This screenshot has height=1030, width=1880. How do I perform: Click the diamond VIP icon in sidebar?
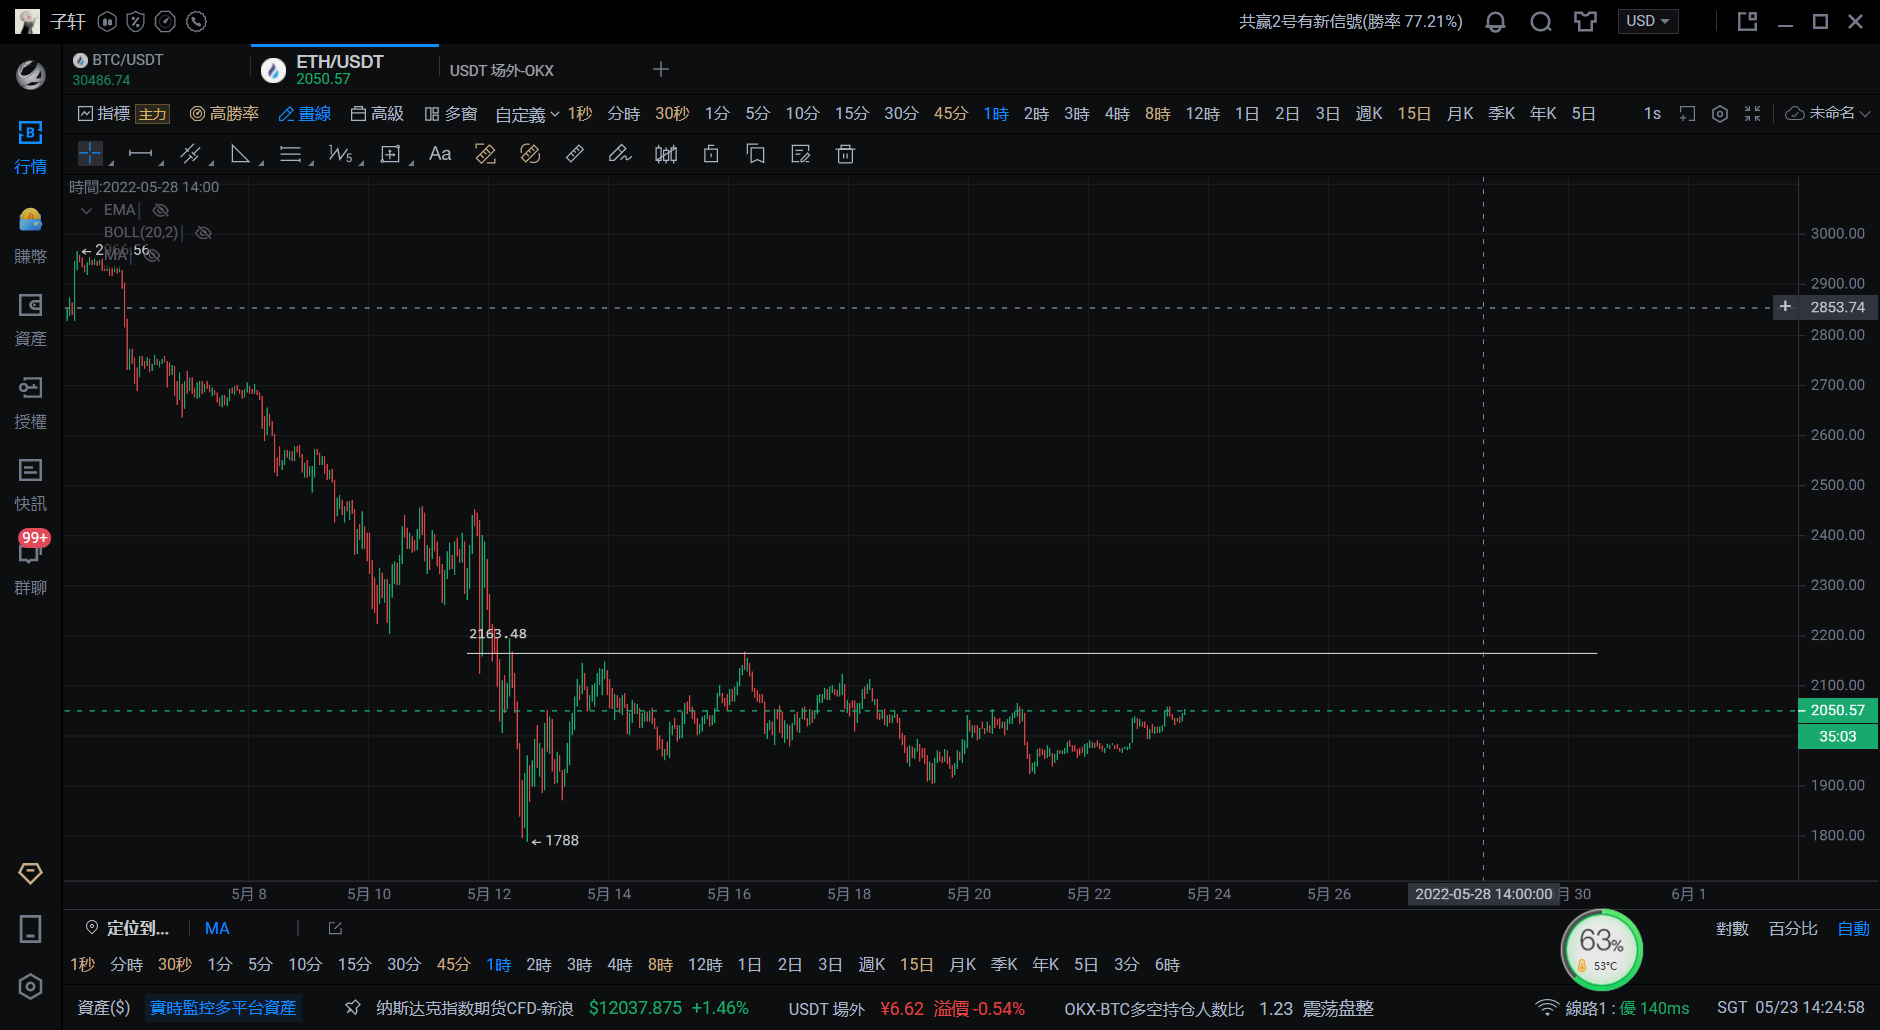click(x=30, y=873)
